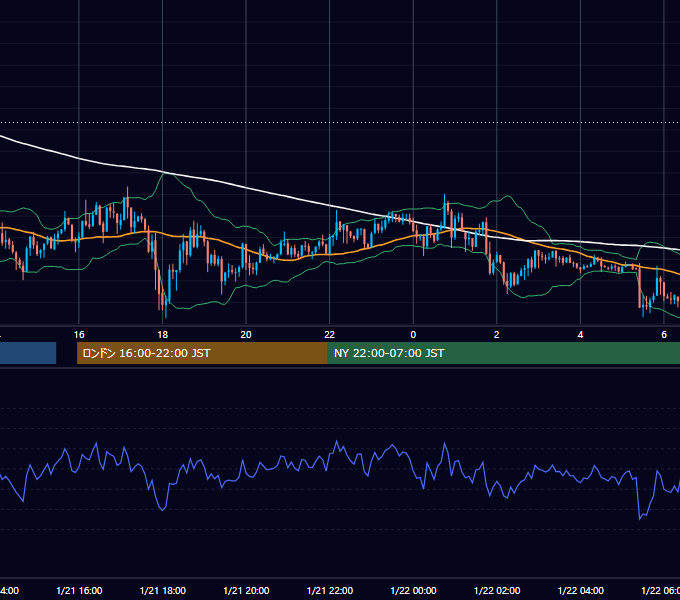Click the NY 22:00-07:00 JST session bar
The height and width of the screenshot is (600, 680).
pyautogui.click(x=503, y=353)
